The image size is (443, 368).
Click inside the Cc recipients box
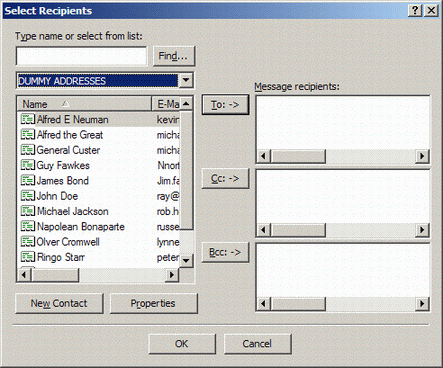343,196
